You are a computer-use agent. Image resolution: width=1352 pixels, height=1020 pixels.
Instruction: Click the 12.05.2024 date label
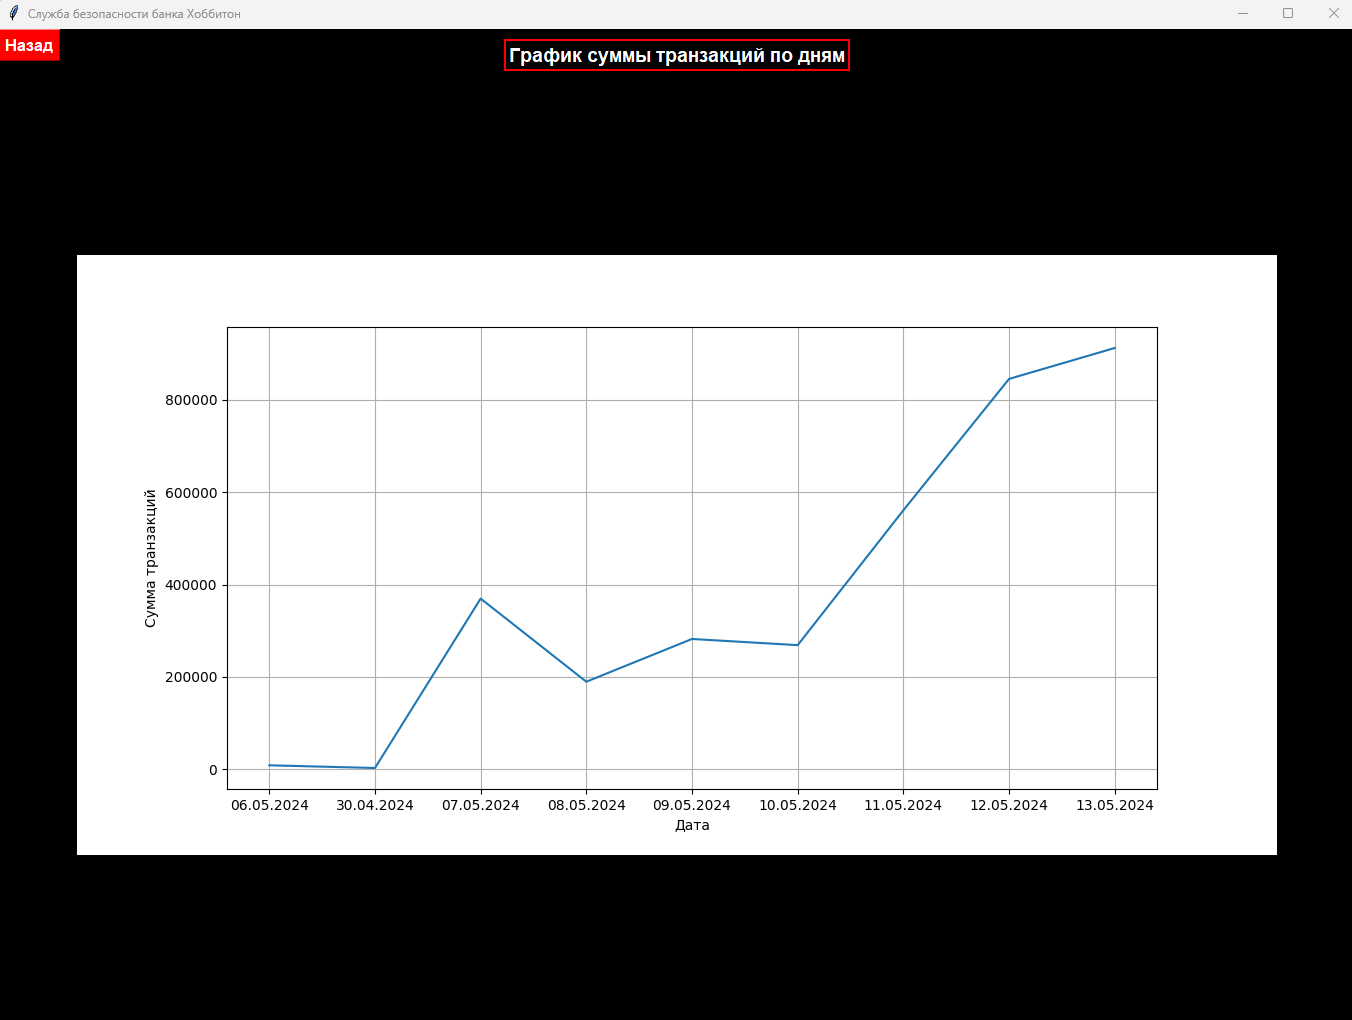[1009, 805]
